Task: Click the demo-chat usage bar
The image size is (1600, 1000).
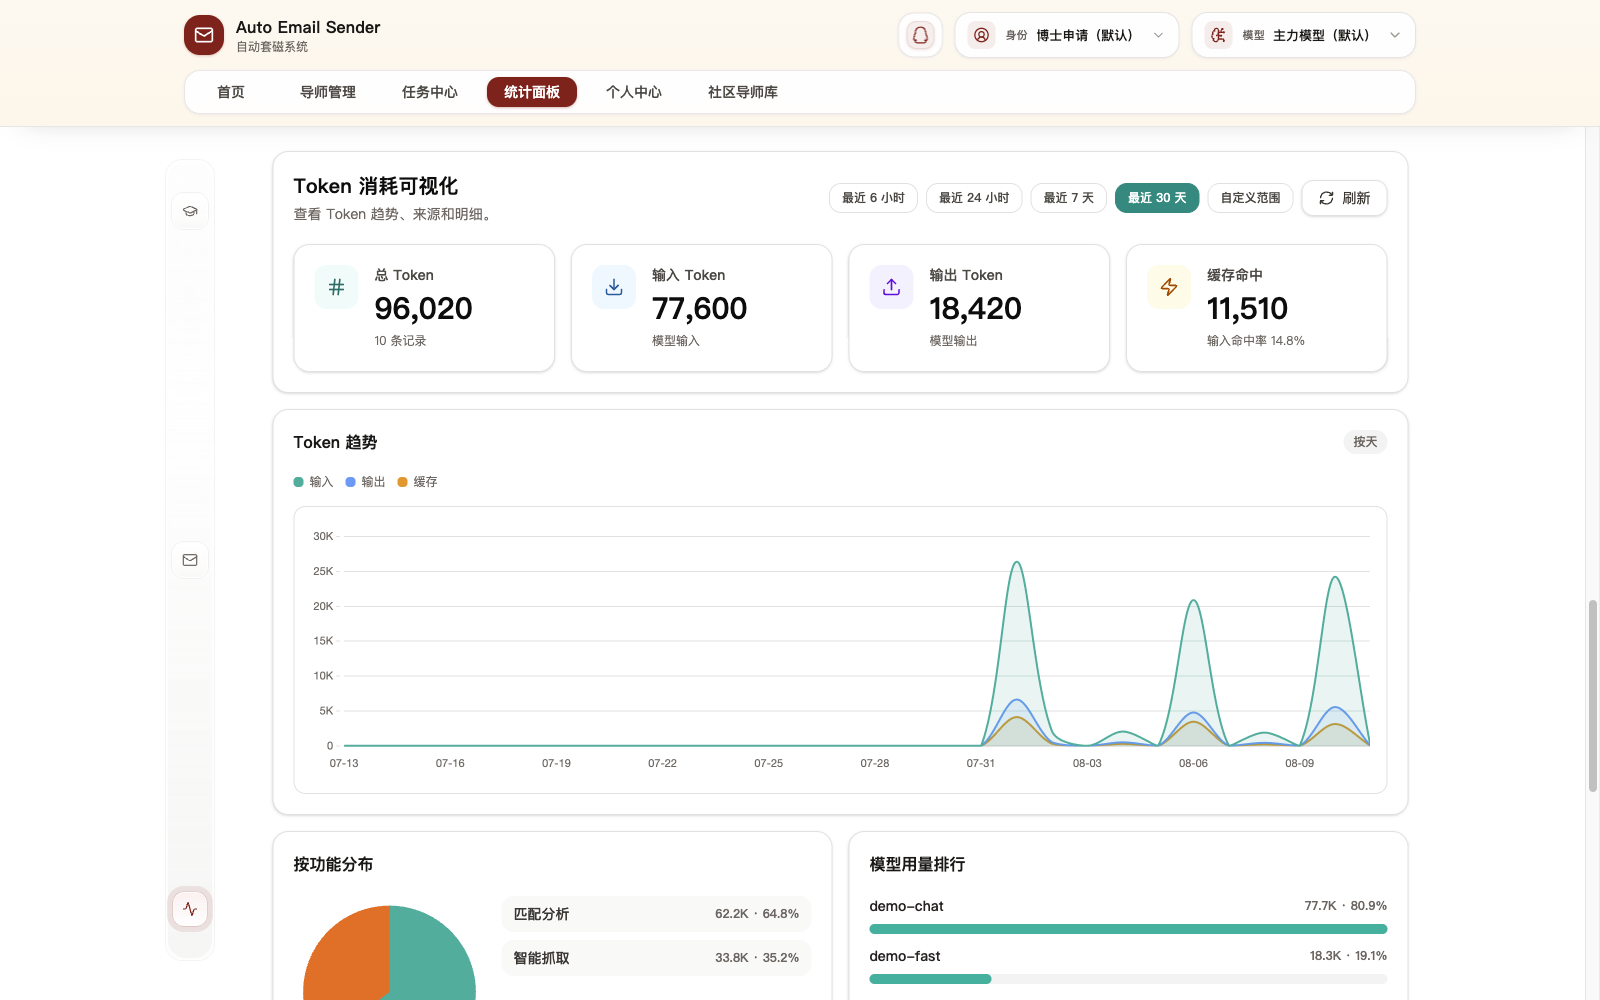Action: coord(1128,929)
